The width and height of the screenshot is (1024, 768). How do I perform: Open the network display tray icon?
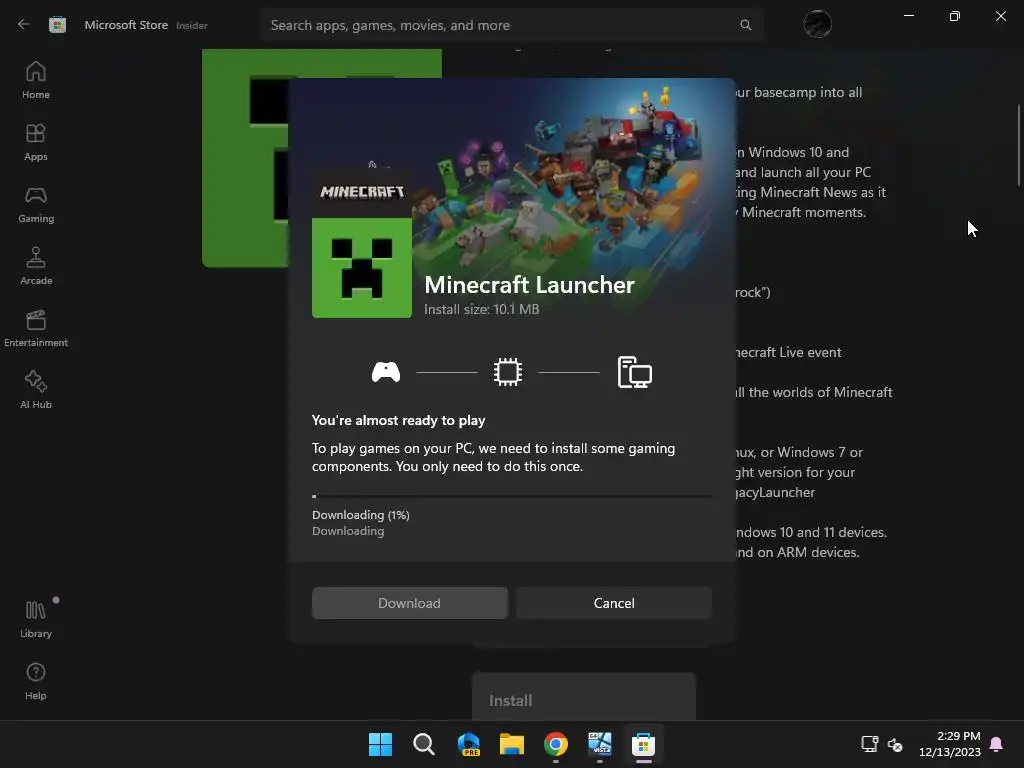pyautogui.click(x=870, y=744)
